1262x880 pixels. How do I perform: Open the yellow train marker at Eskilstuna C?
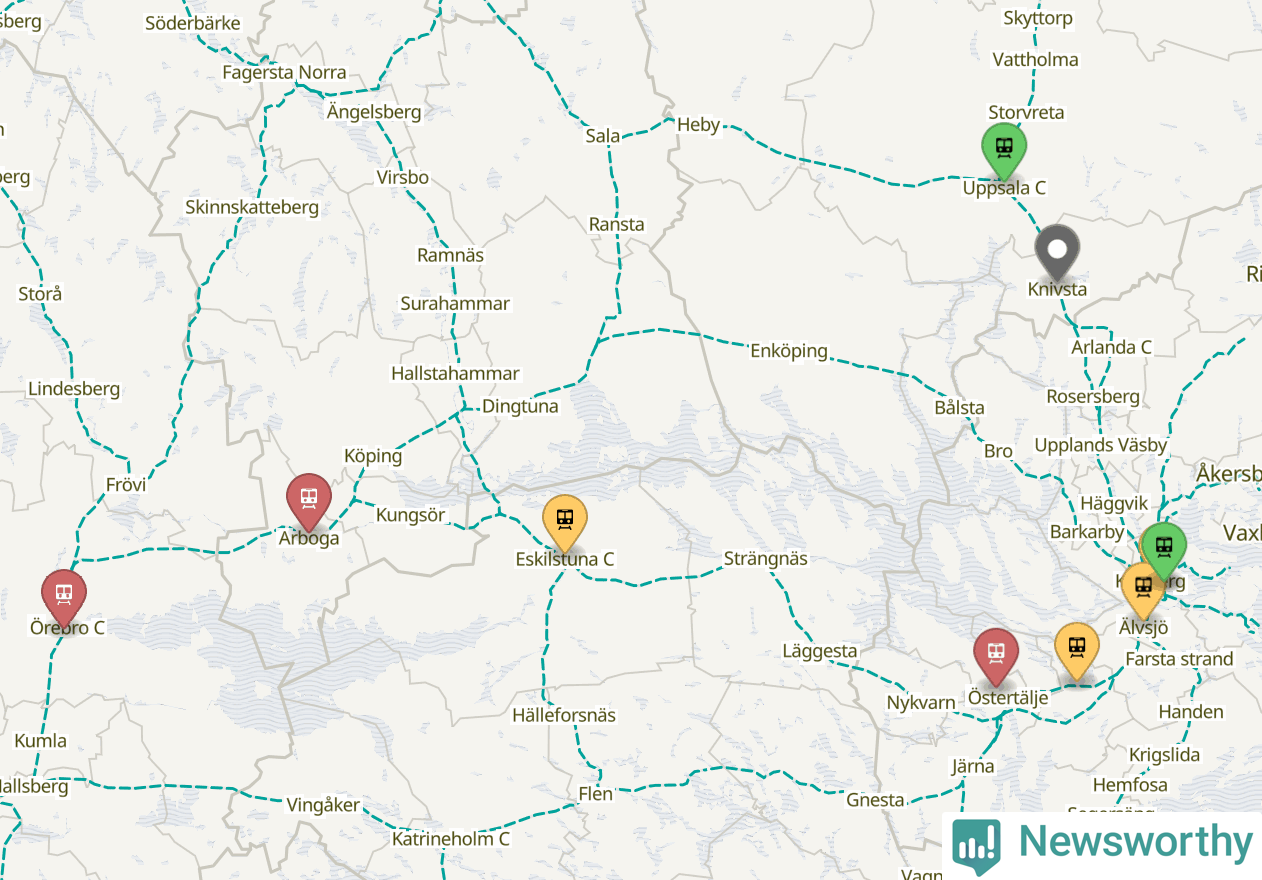[x=565, y=522]
